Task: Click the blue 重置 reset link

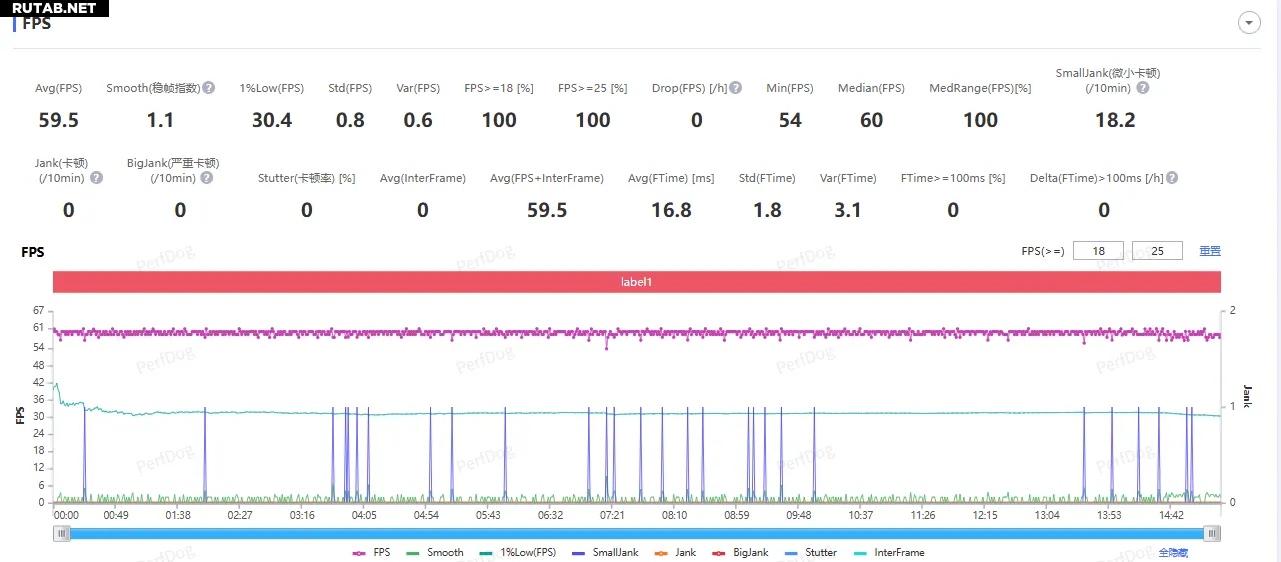Action: pyautogui.click(x=1210, y=251)
